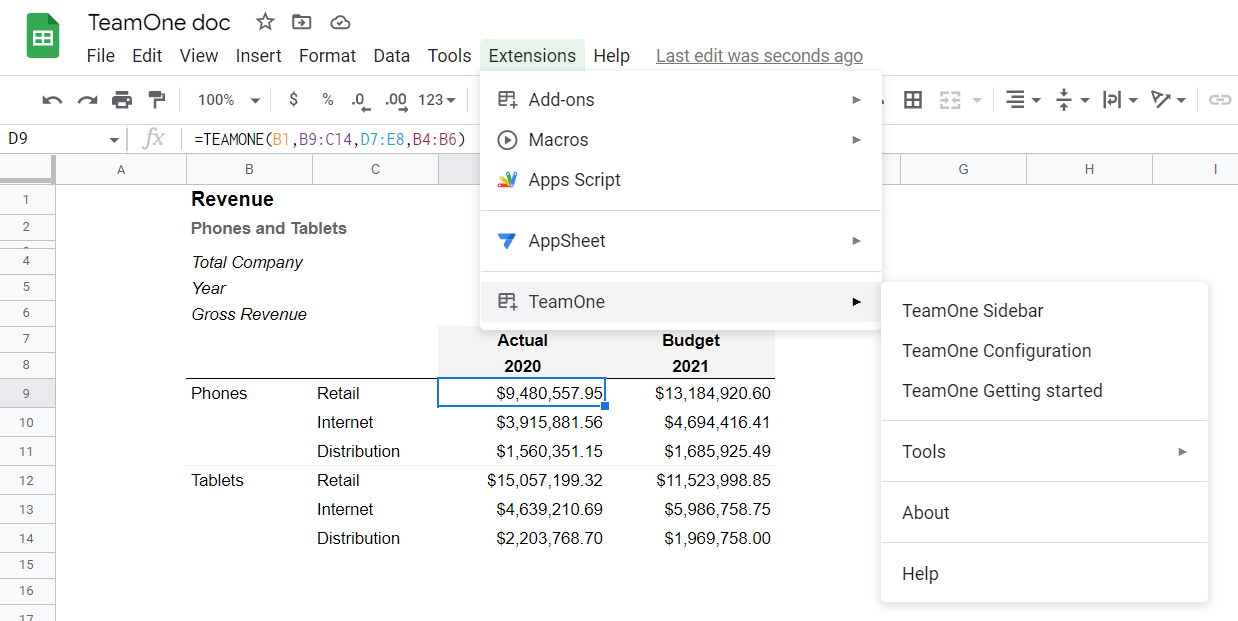Undo the last action
This screenshot has height=621, width=1238.
52,100
